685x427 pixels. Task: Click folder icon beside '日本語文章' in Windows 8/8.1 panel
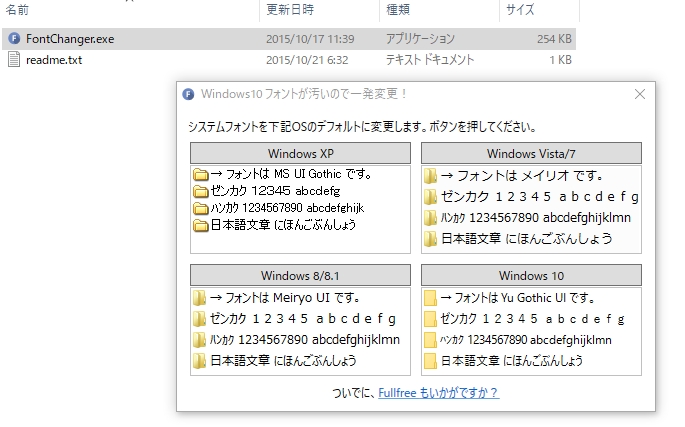pyautogui.click(x=199, y=361)
